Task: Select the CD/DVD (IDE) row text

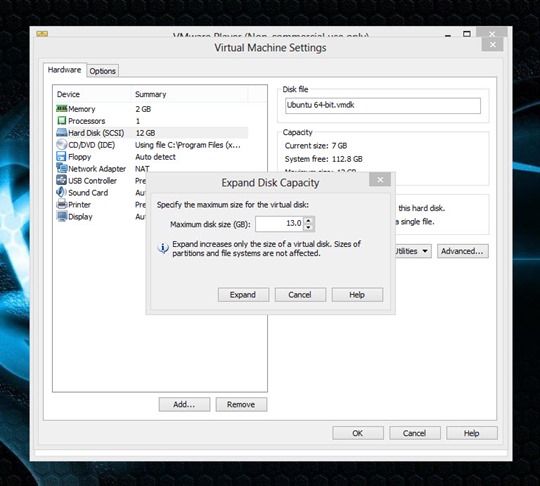Action: 92,145
